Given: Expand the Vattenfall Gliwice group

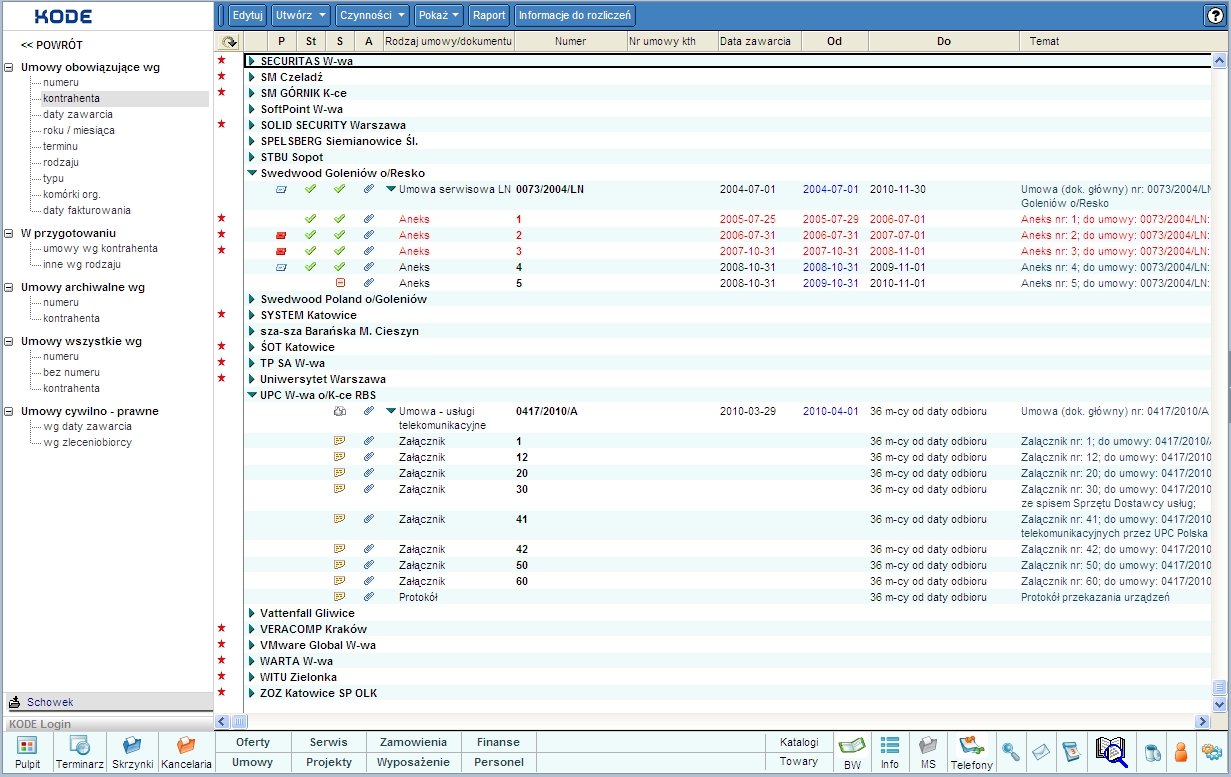Looking at the screenshot, I should click(x=252, y=613).
